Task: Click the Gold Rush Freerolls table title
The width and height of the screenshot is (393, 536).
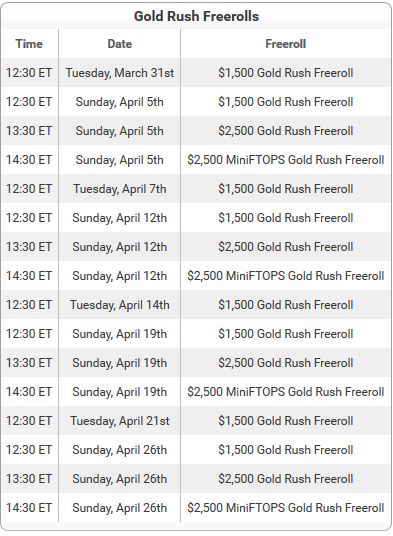Action: pos(196,16)
